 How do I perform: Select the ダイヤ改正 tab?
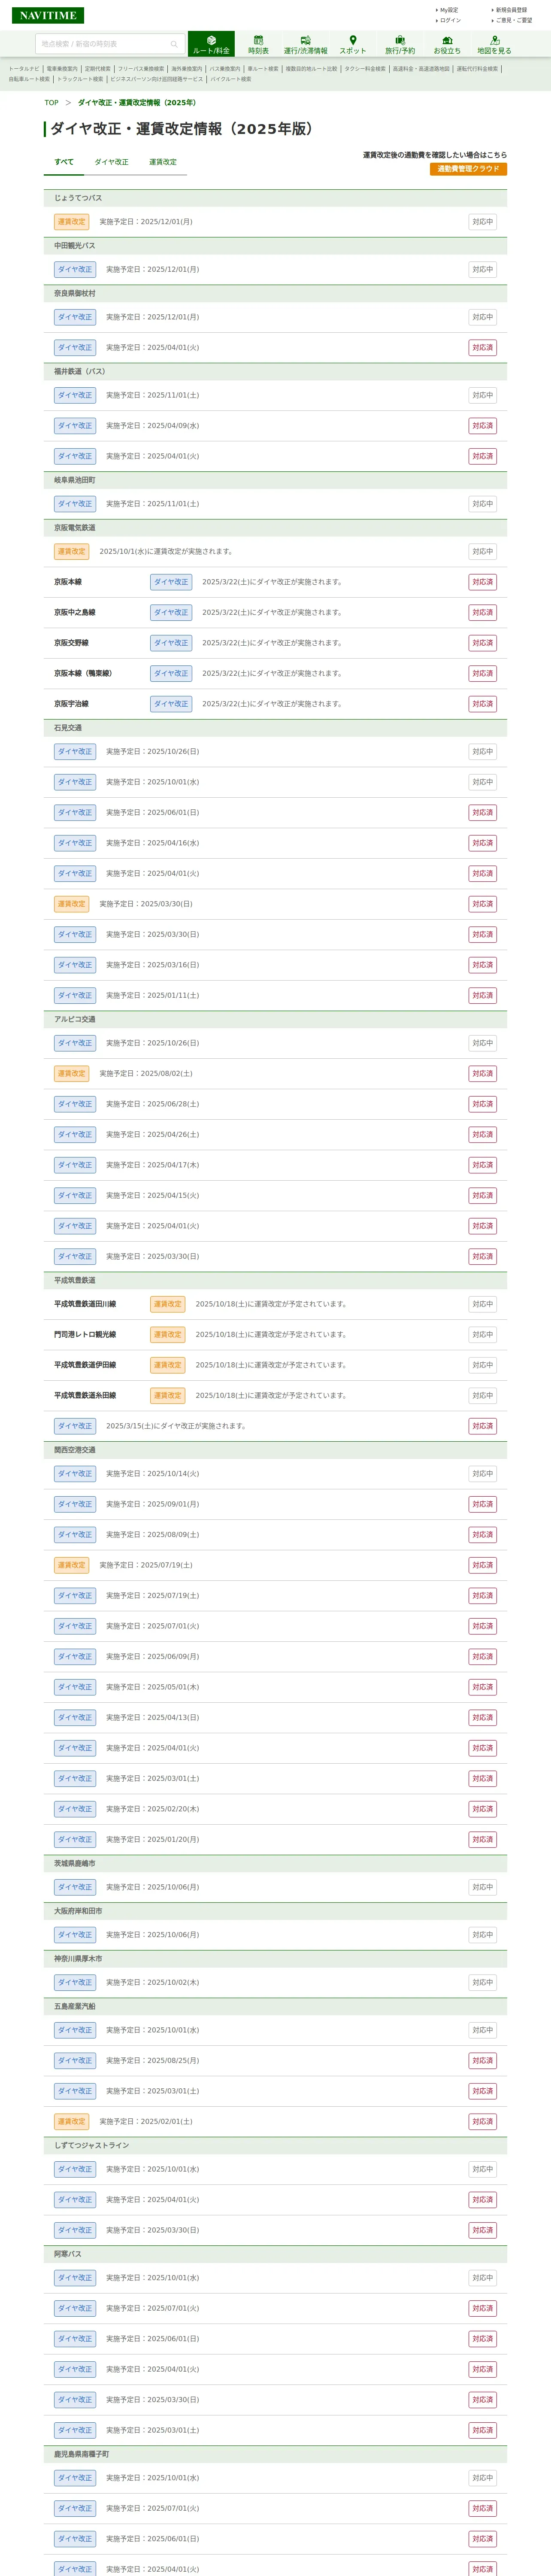[111, 162]
